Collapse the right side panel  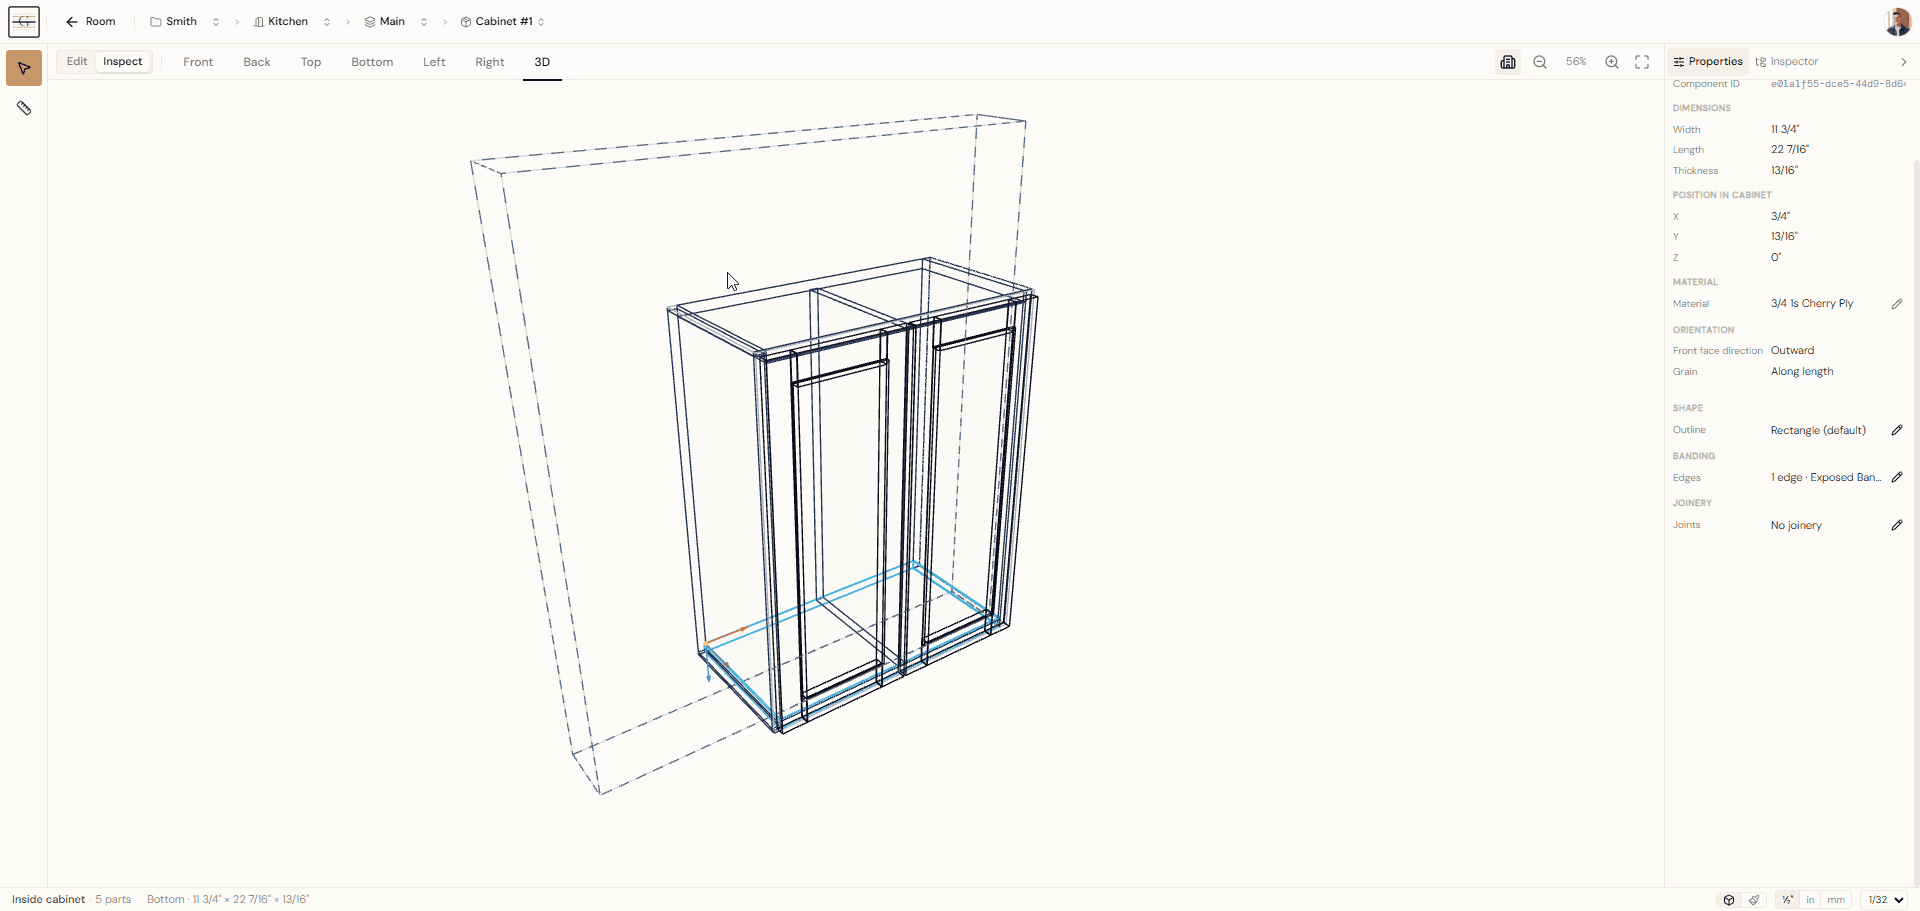coord(1903,62)
